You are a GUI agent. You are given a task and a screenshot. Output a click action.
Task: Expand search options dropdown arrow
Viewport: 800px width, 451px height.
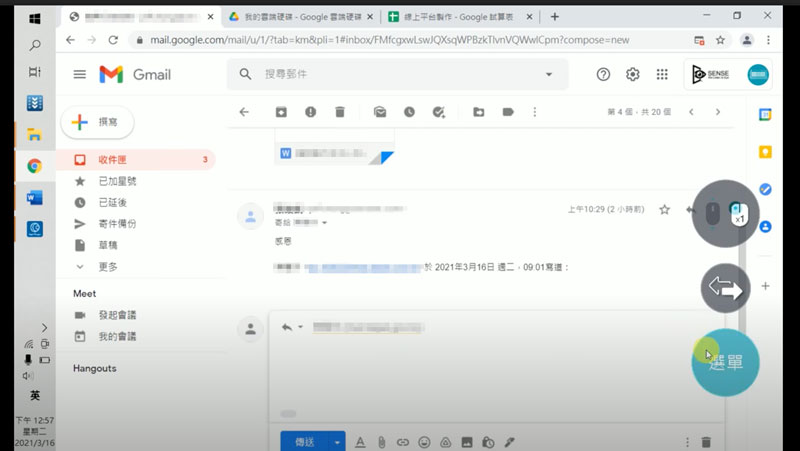click(549, 74)
